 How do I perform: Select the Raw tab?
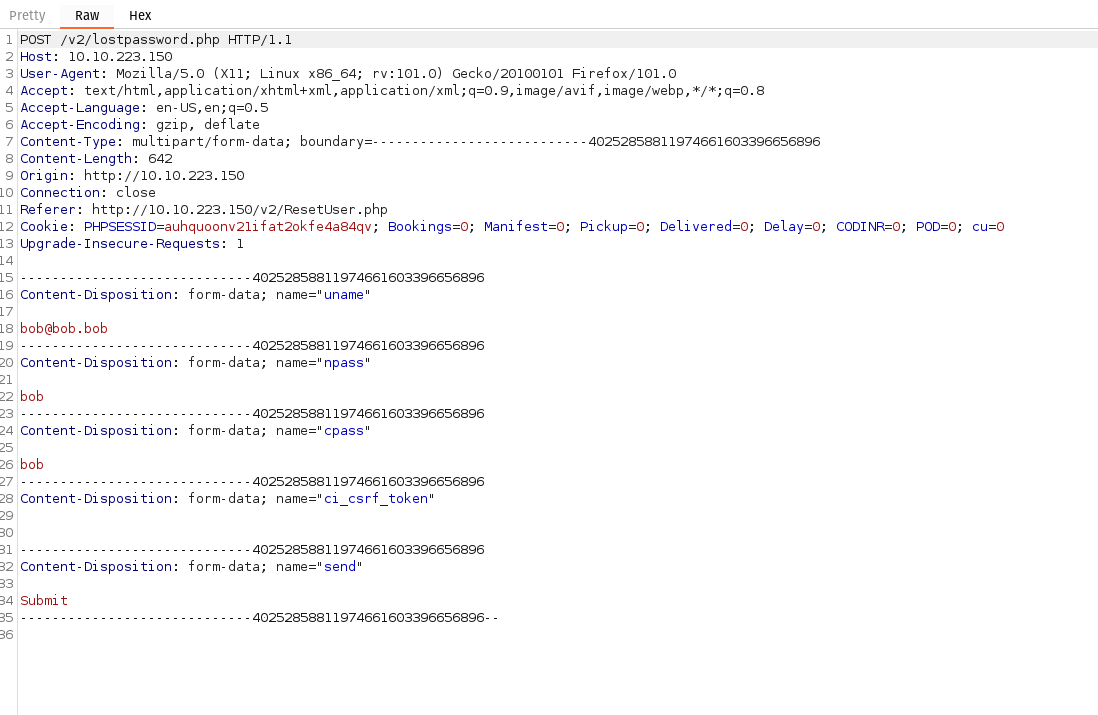click(x=86, y=15)
